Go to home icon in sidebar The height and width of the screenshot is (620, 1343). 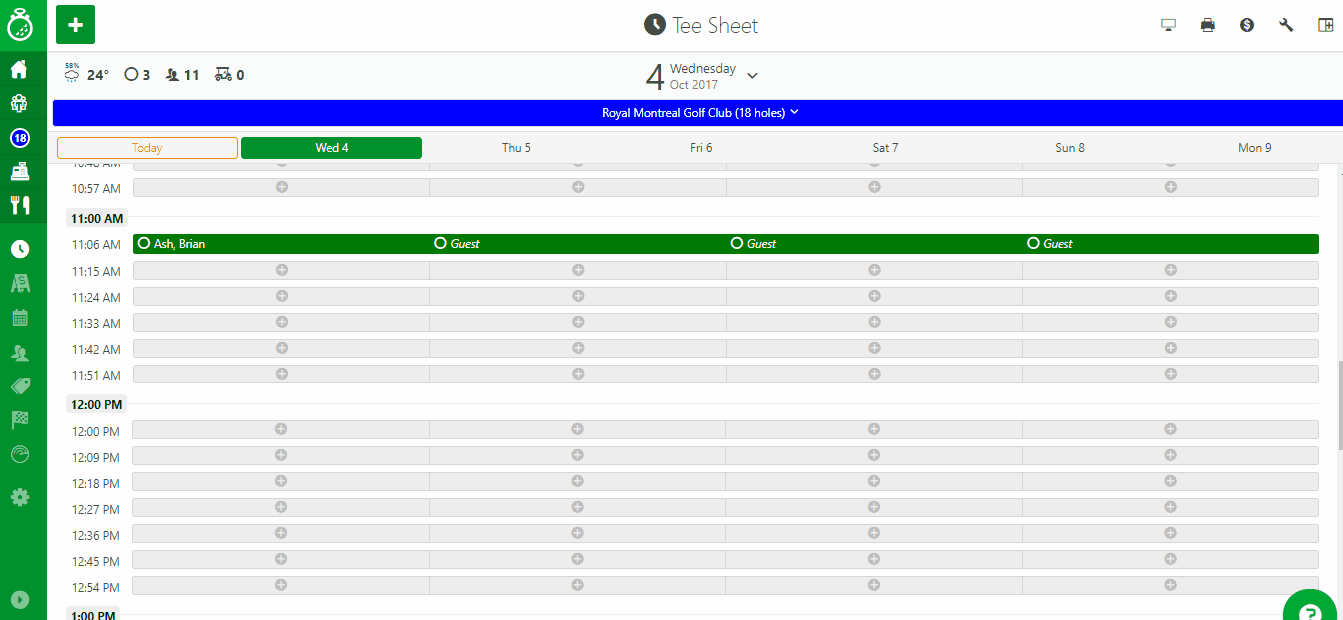[x=19, y=70]
